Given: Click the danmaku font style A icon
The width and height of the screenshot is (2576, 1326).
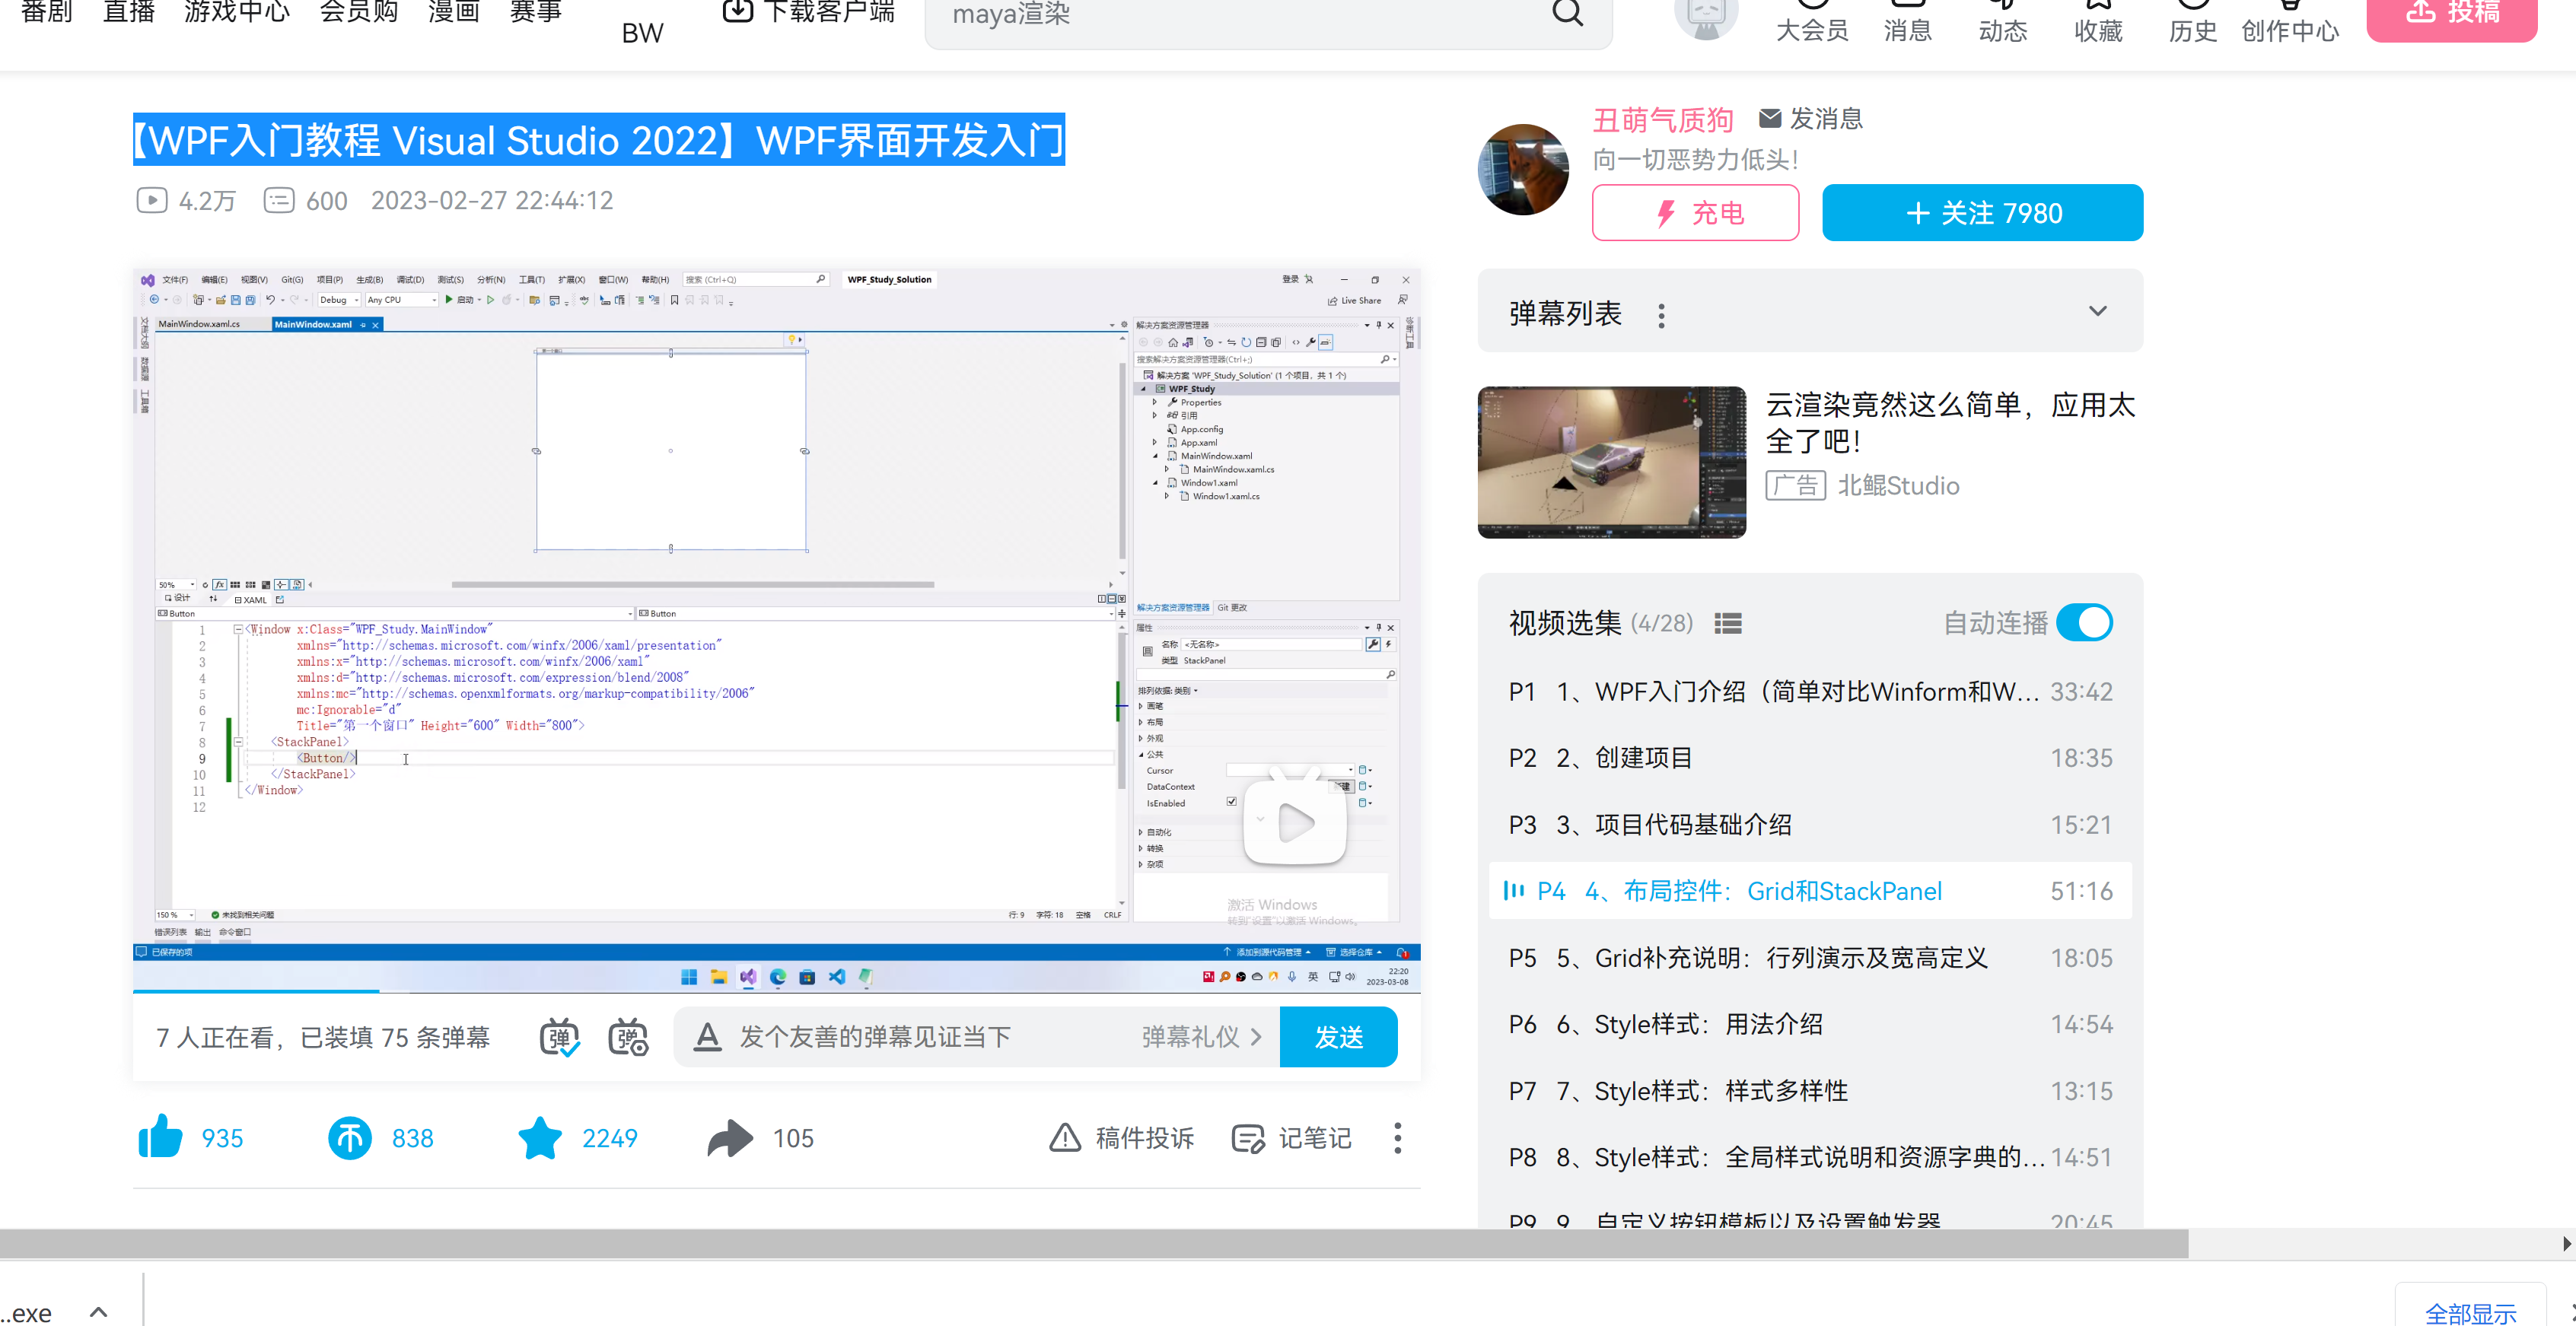Looking at the screenshot, I should pos(707,1037).
